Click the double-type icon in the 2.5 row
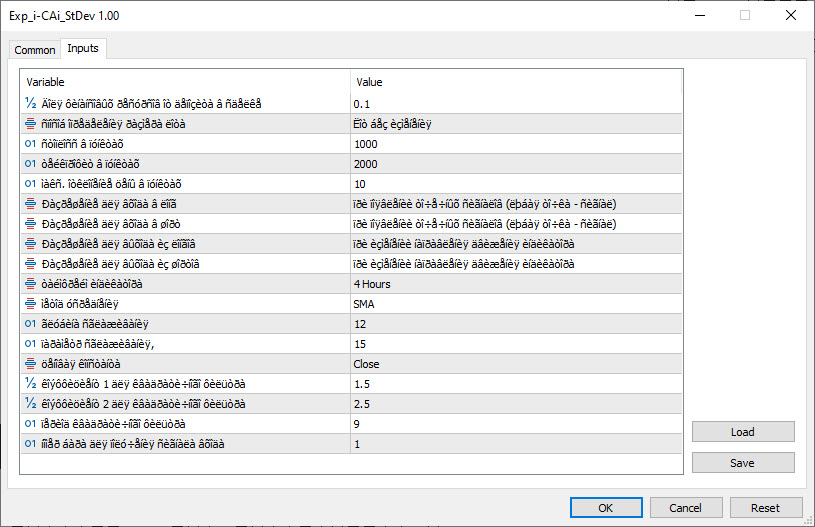 point(30,404)
